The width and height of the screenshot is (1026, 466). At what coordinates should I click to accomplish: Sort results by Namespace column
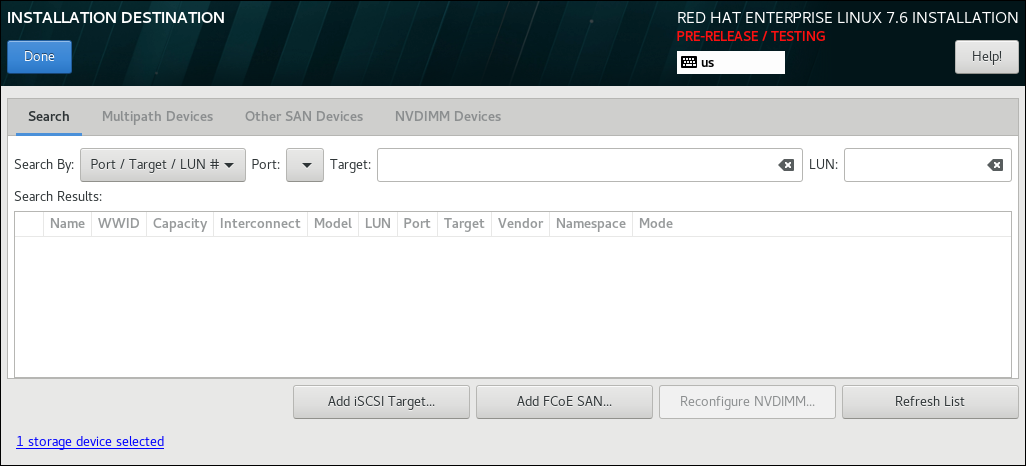click(x=591, y=224)
